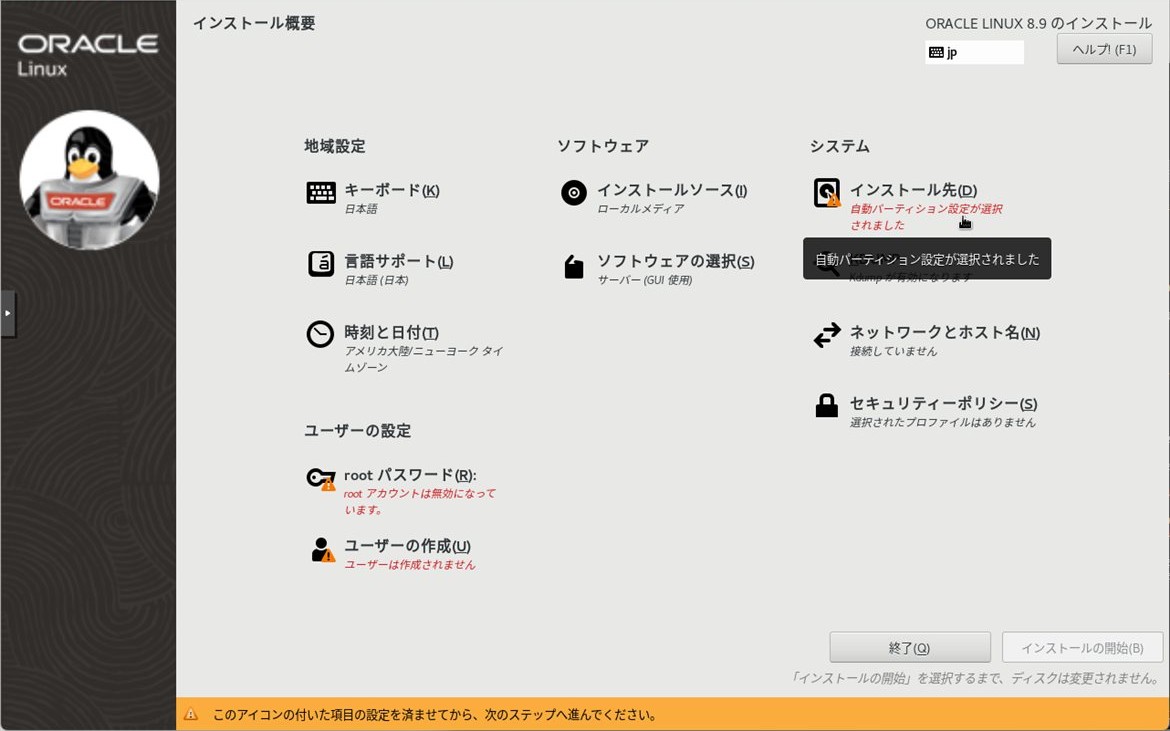Click the 言語サポート language icon
Screen dimensions: 1170x731
[321, 264]
